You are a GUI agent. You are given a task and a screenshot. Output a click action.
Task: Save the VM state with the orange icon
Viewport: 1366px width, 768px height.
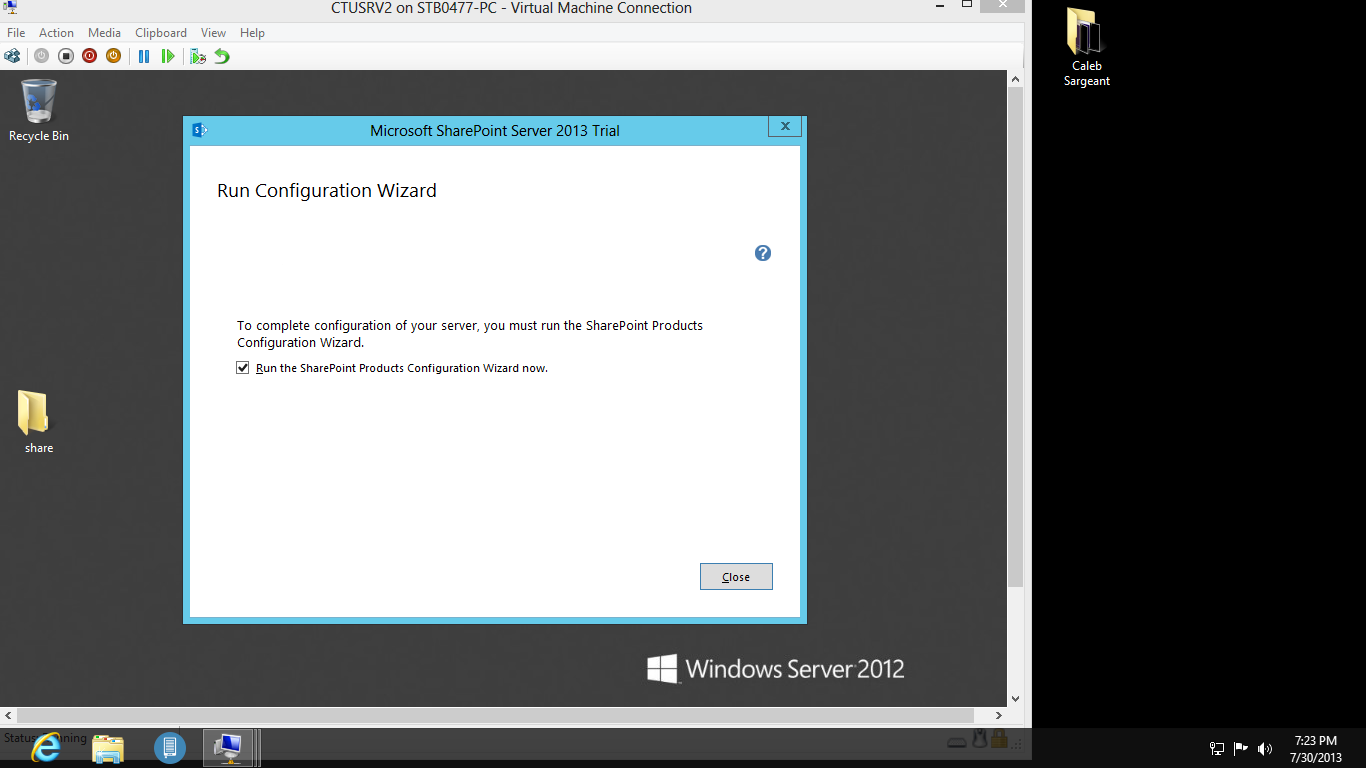coord(114,56)
